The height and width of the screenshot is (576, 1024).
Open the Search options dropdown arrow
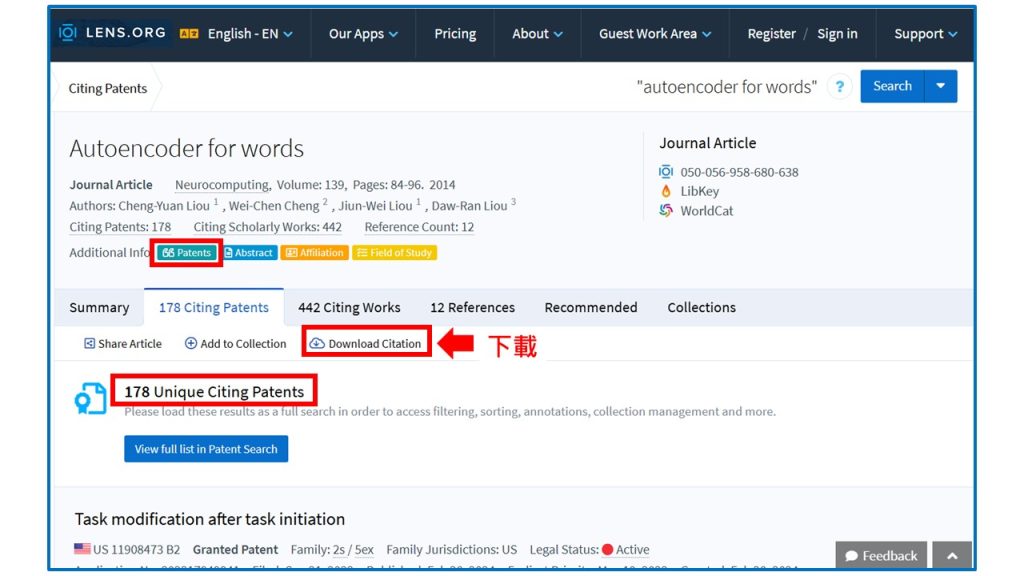[940, 86]
